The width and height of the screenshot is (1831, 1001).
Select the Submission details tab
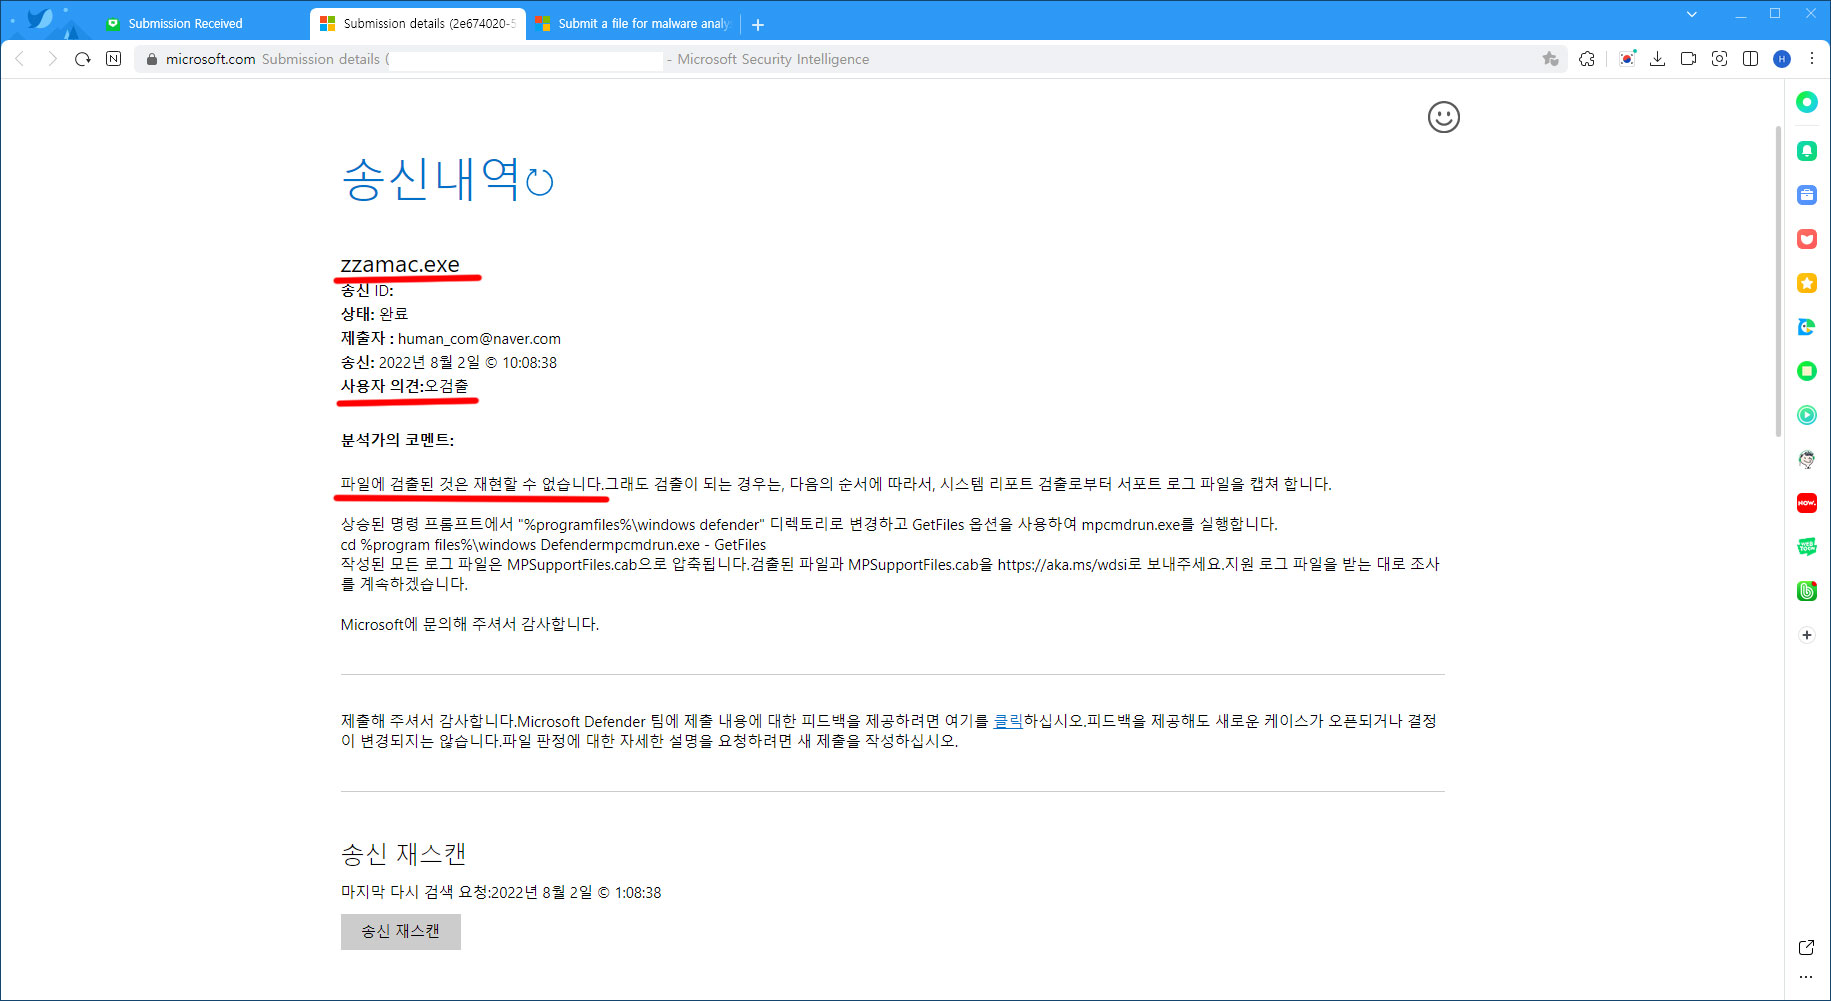417,23
